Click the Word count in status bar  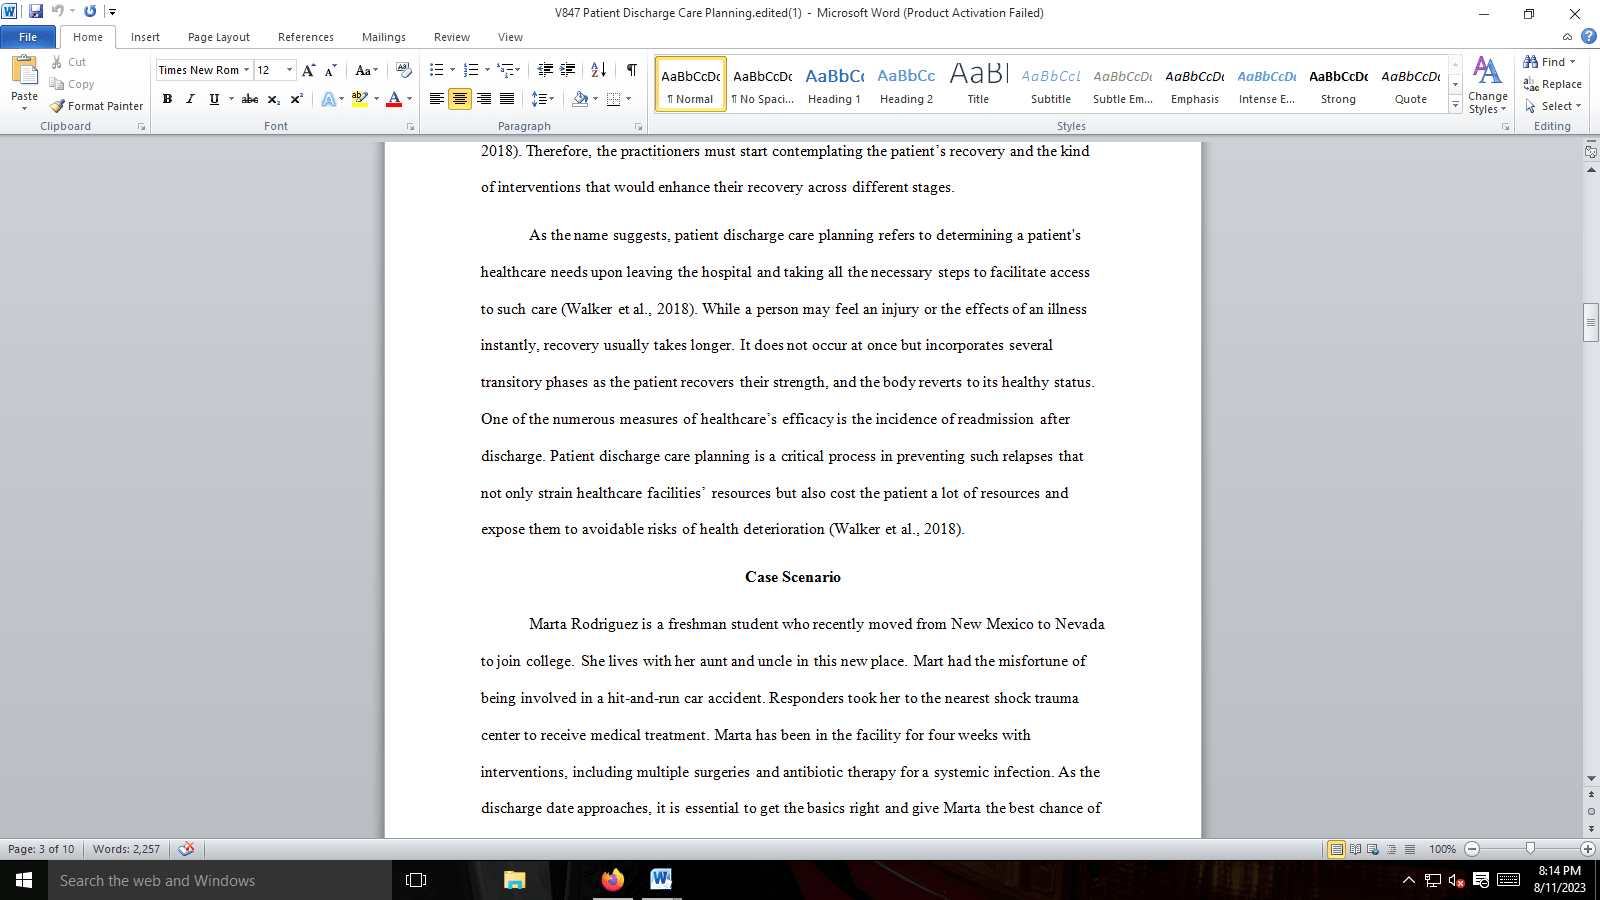[126, 849]
